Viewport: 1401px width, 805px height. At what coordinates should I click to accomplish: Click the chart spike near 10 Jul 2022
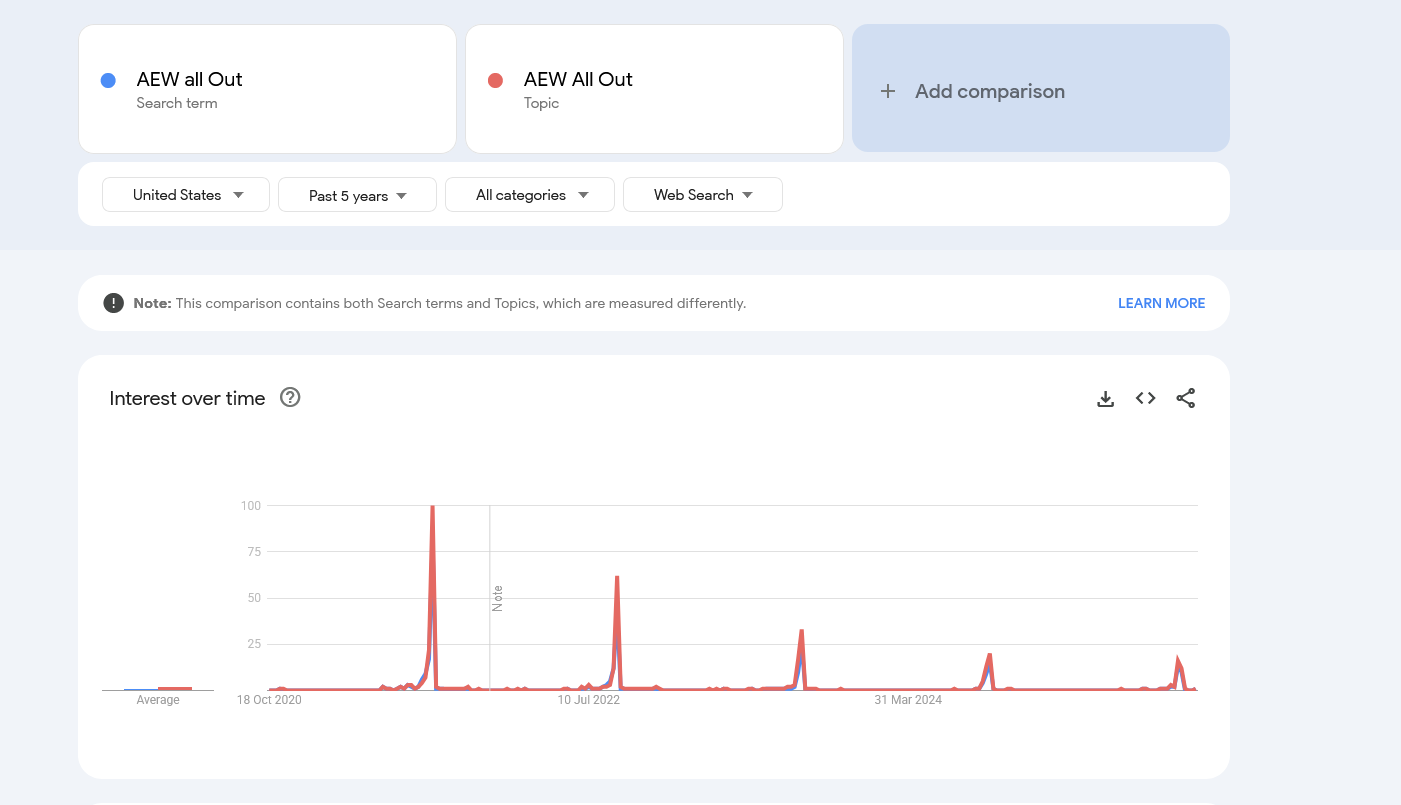click(617, 578)
